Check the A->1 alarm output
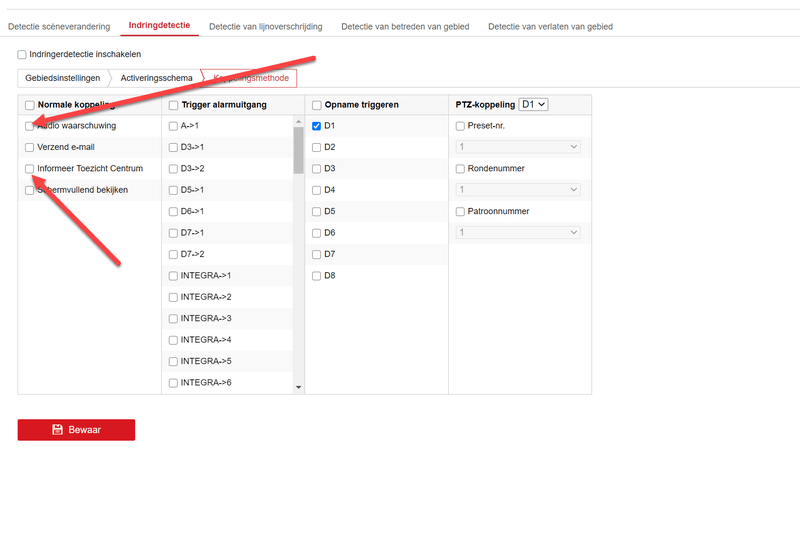Viewport: 800px width, 533px height. click(173, 126)
